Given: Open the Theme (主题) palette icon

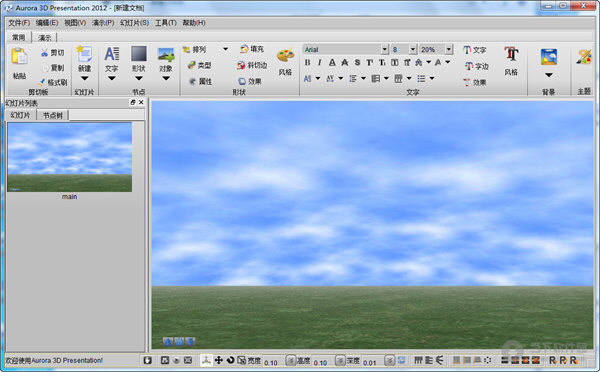Looking at the screenshot, I should pos(584,57).
